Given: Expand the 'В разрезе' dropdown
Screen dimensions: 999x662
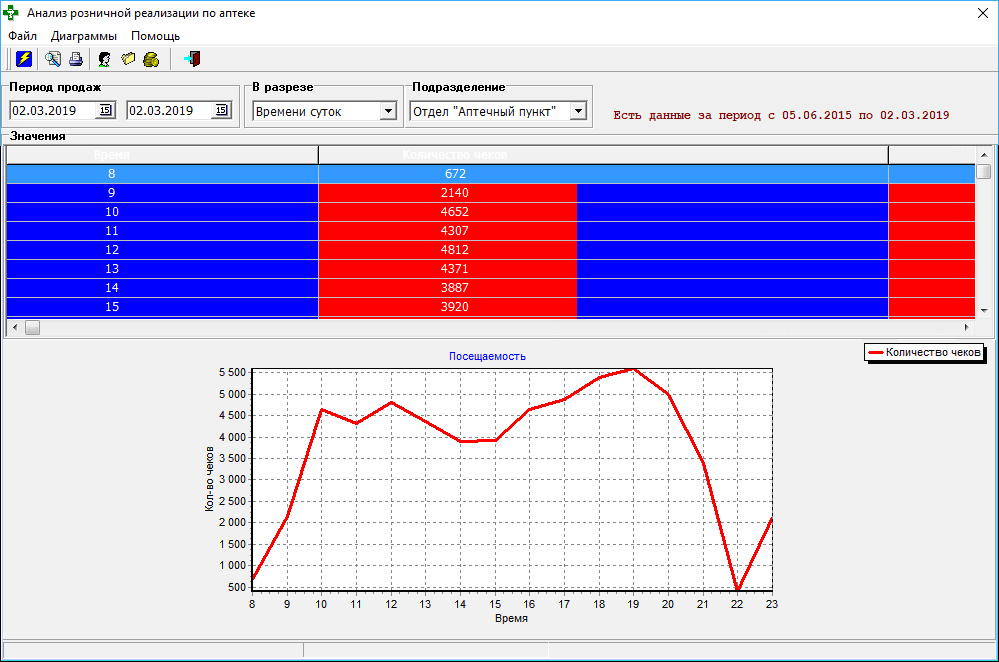Looking at the screenshot, I should point(388,112).
